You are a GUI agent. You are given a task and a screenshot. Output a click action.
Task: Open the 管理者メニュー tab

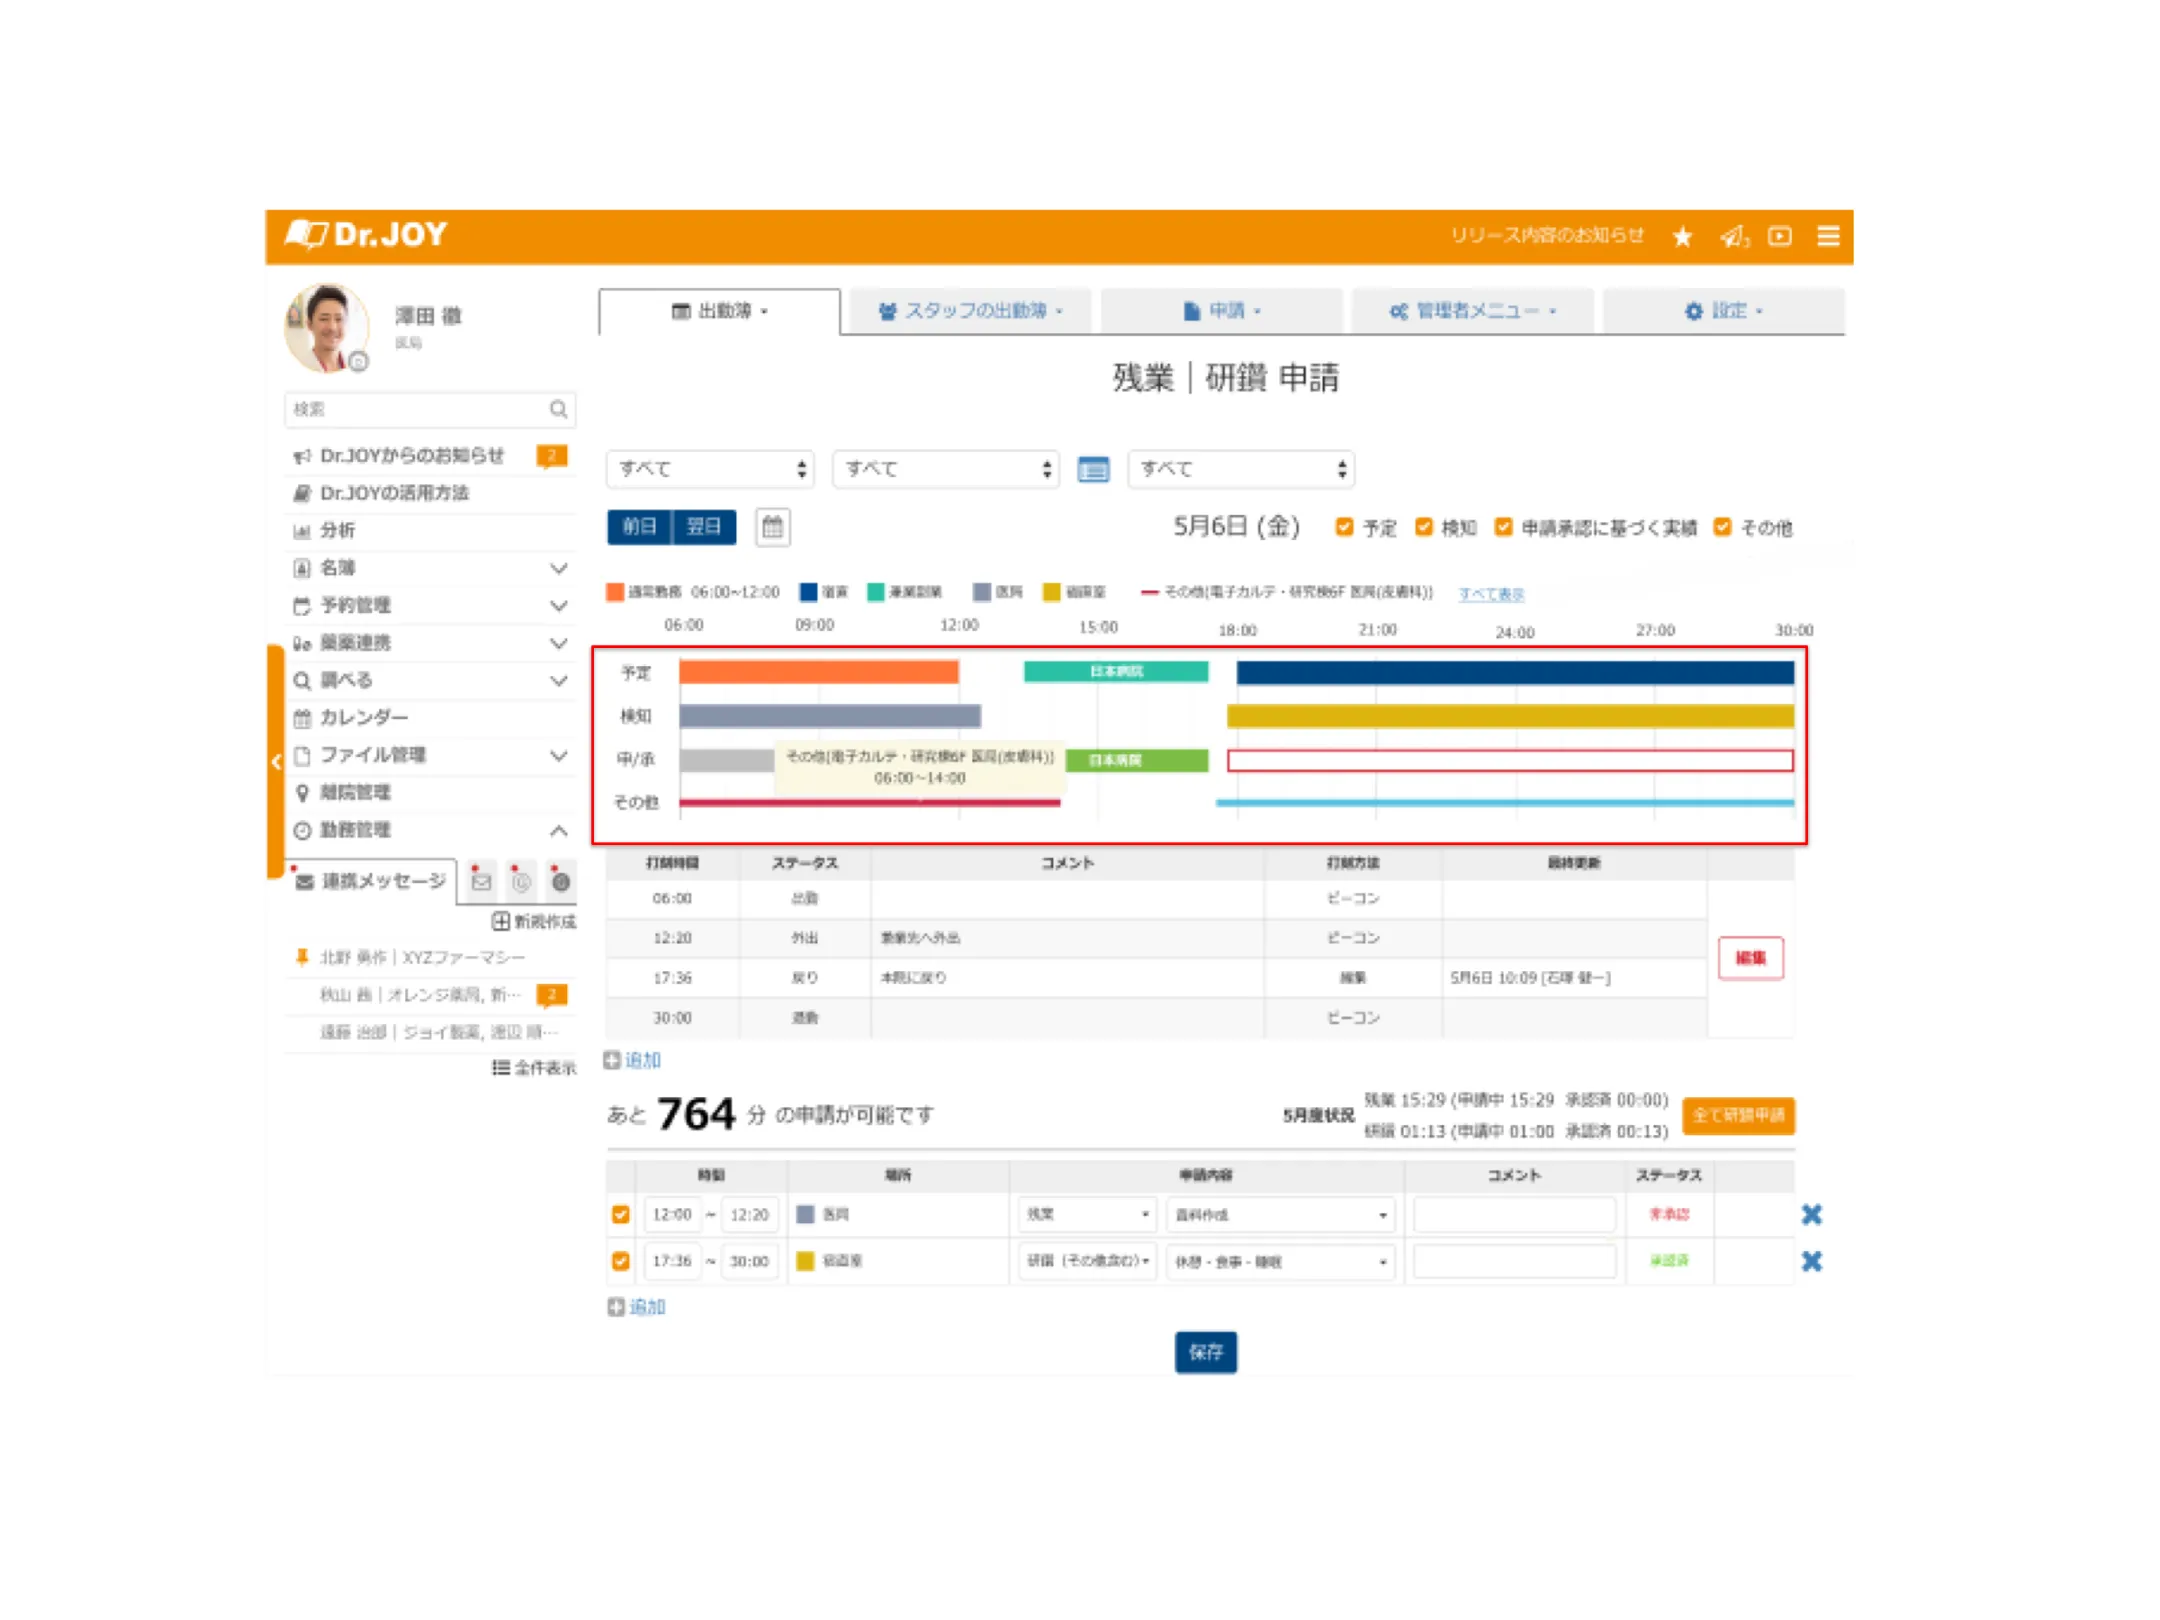click(1472, 311)
